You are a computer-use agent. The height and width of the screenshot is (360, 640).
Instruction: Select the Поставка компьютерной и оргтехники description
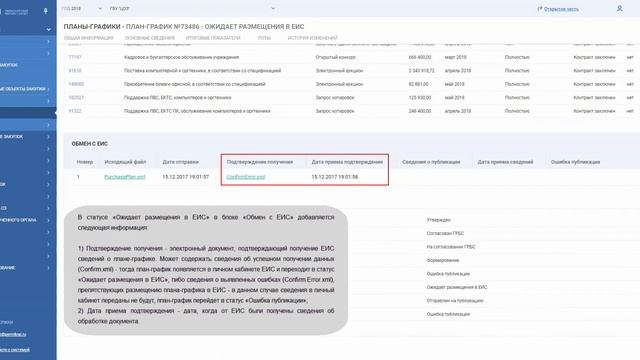pos(202,71)
